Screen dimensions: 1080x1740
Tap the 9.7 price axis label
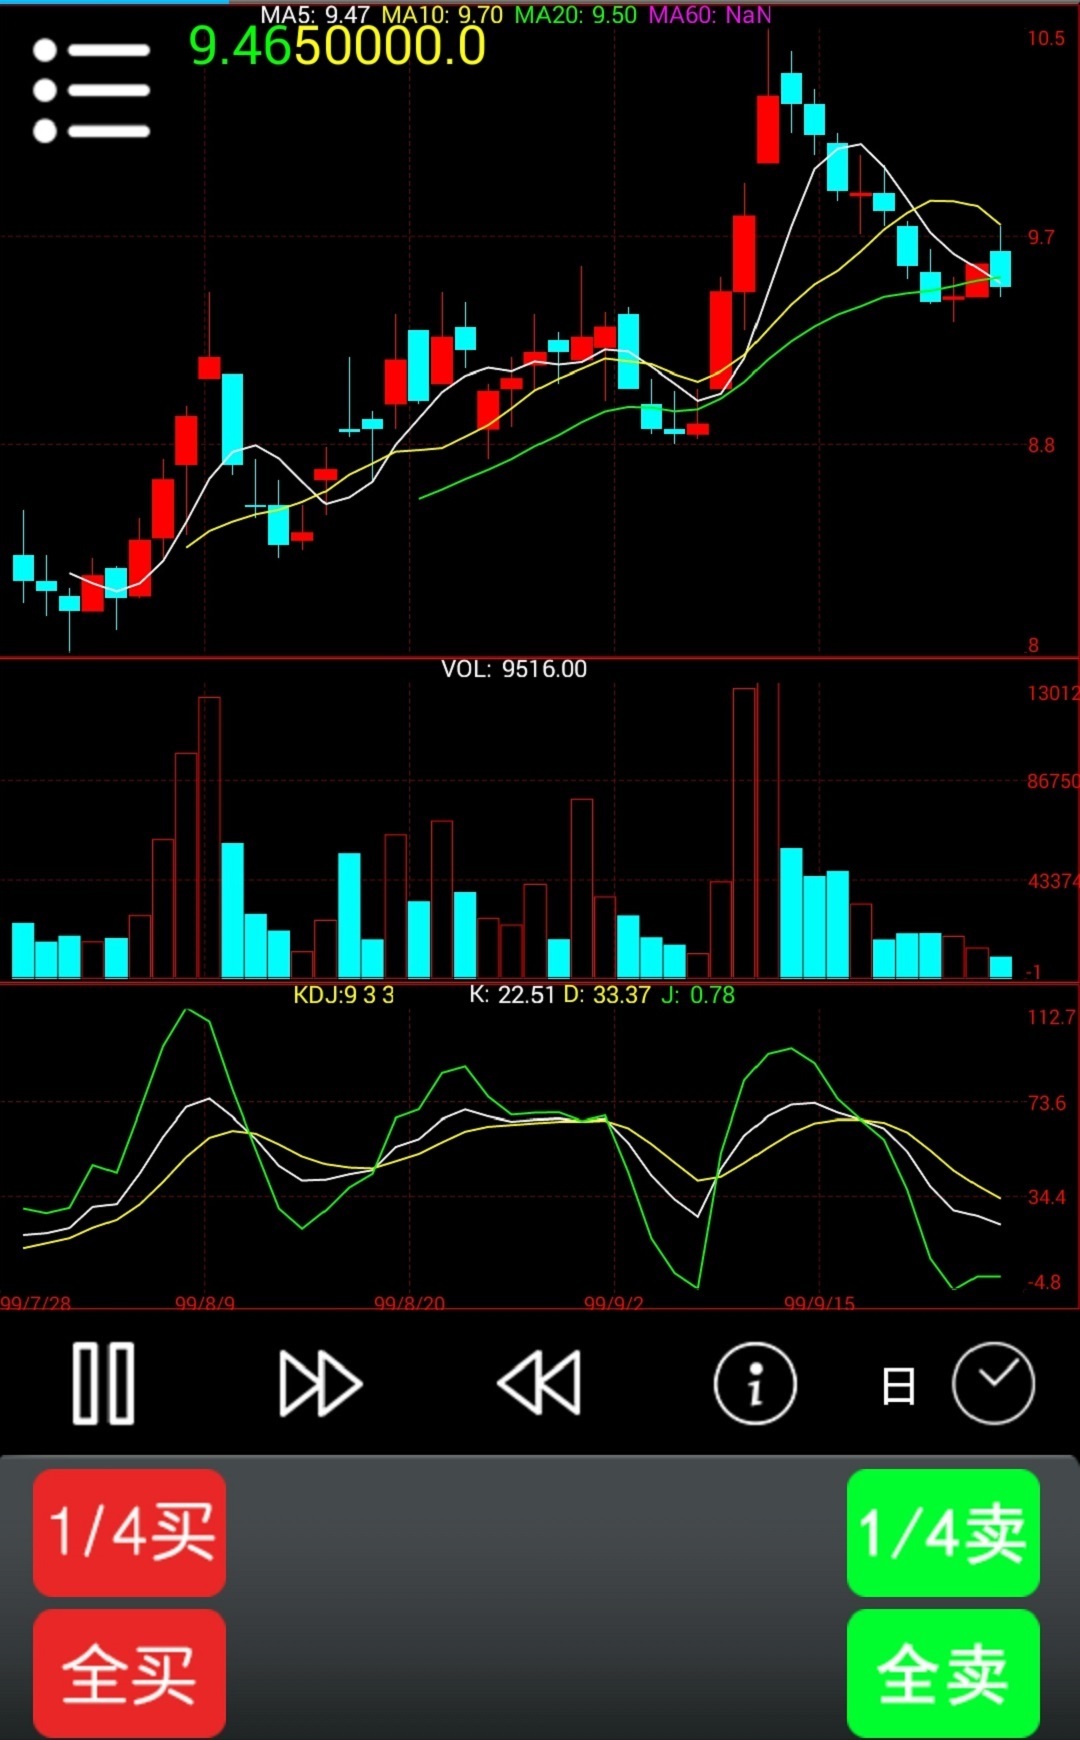tap(1041, 237)
